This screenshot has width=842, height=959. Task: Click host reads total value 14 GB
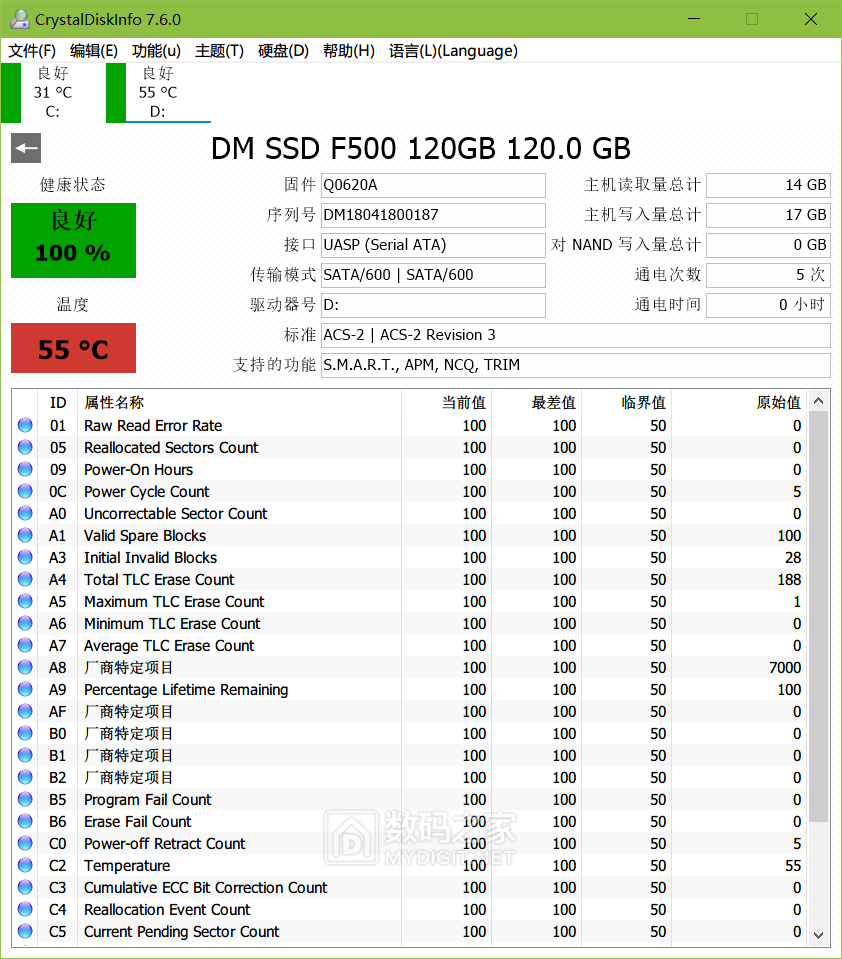point(768,185)
